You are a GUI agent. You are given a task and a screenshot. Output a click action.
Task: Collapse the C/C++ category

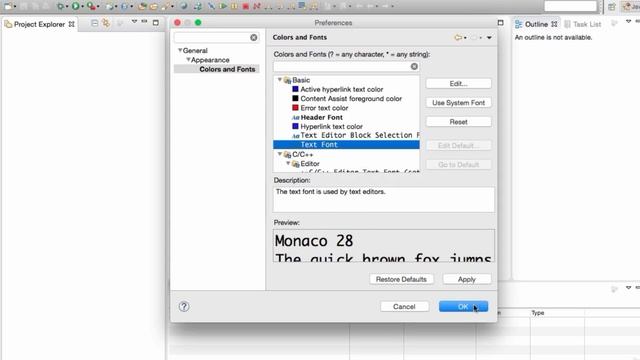point(280,154)
